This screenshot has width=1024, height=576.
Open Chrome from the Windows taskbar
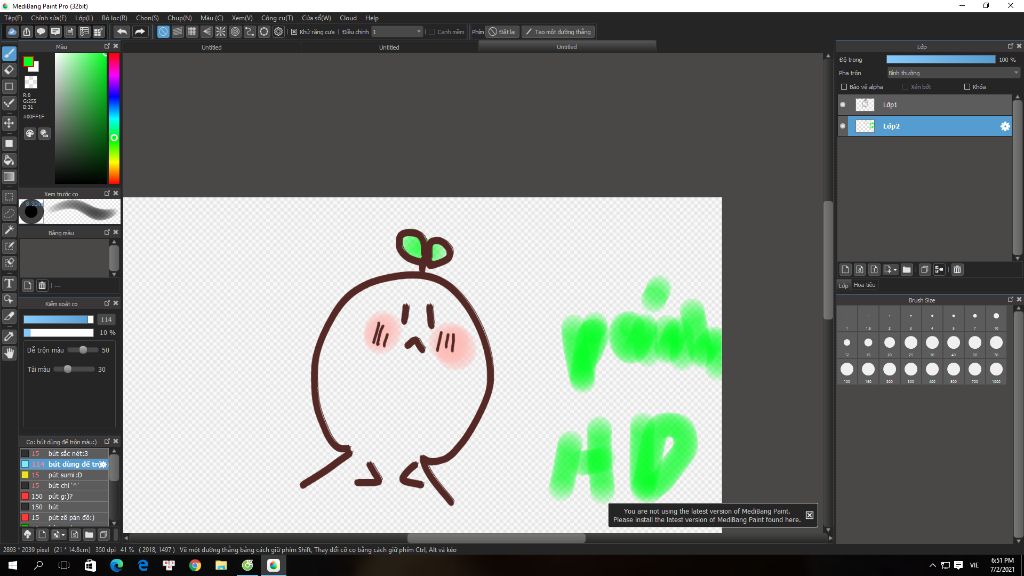coord(195,566)
